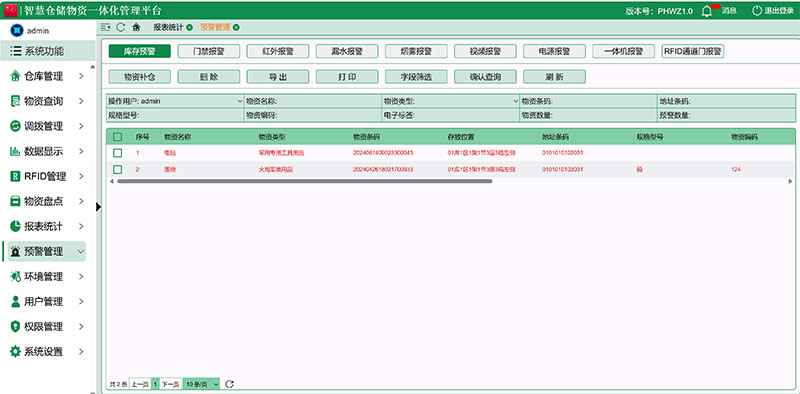Click the 字段筛选 button
The image size is (800, 394).
[x=416, y=77]
